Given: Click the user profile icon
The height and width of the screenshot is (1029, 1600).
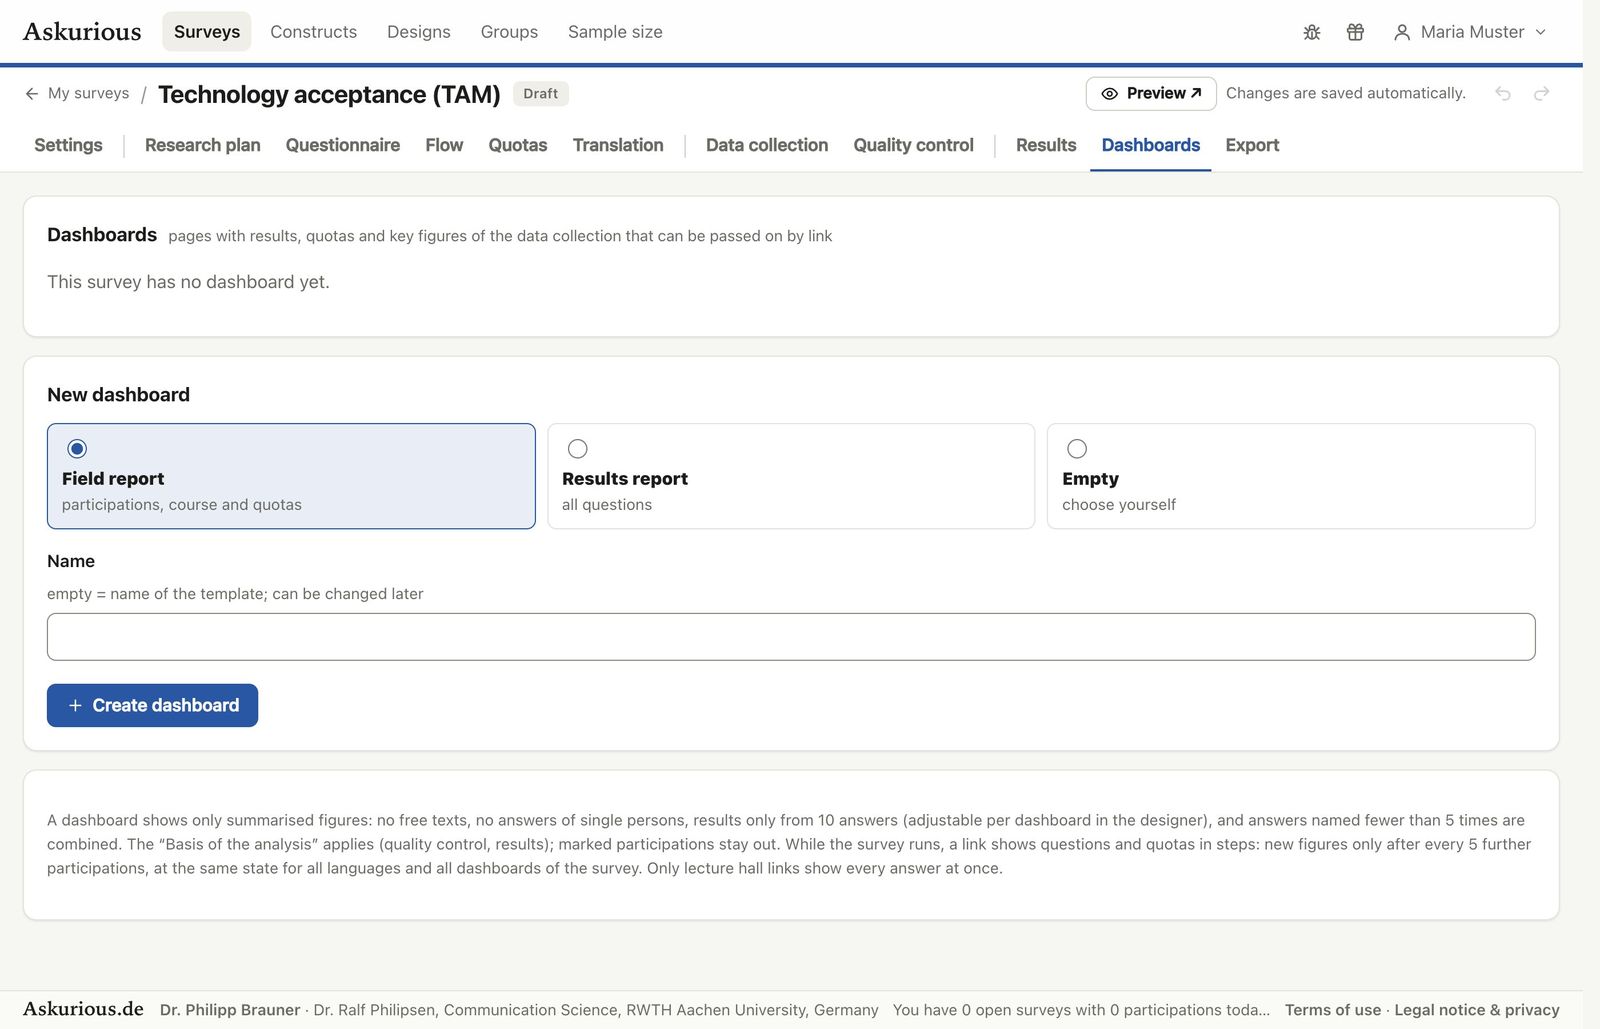Looking at the screenshot, I should coord(1402,32).
